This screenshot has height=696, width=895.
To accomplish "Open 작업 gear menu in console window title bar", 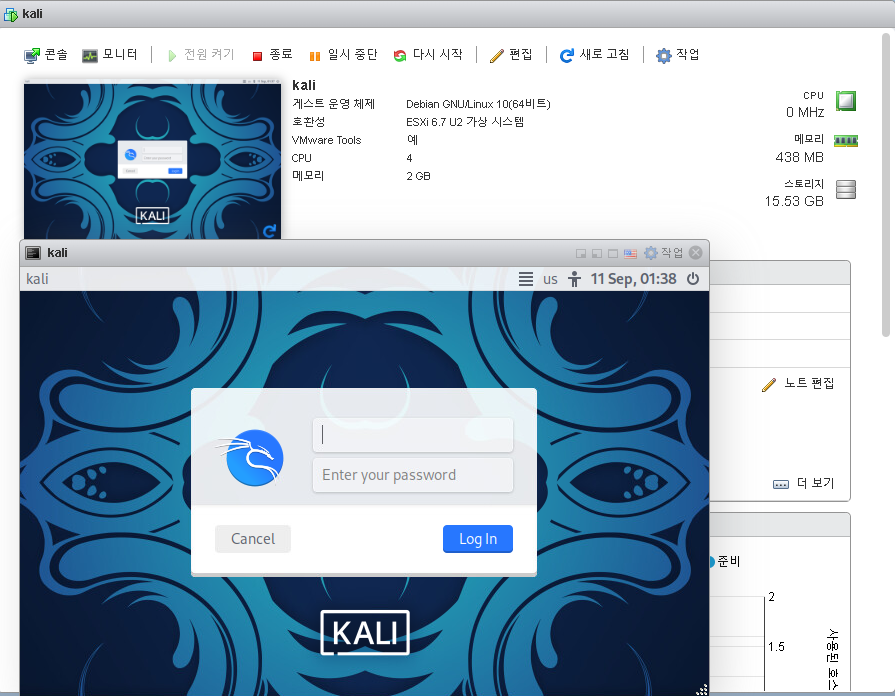I will coord(663,253).
